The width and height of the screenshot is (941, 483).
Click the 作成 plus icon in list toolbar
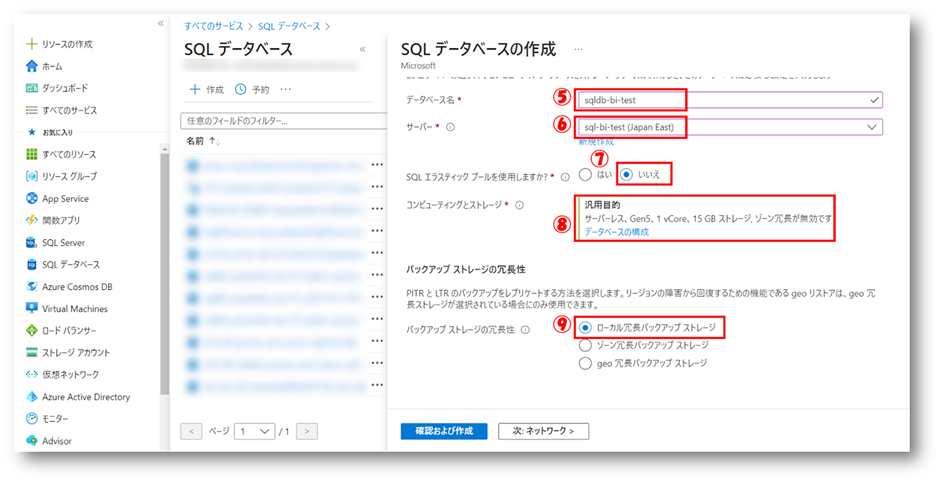click(x=194, y=89)
